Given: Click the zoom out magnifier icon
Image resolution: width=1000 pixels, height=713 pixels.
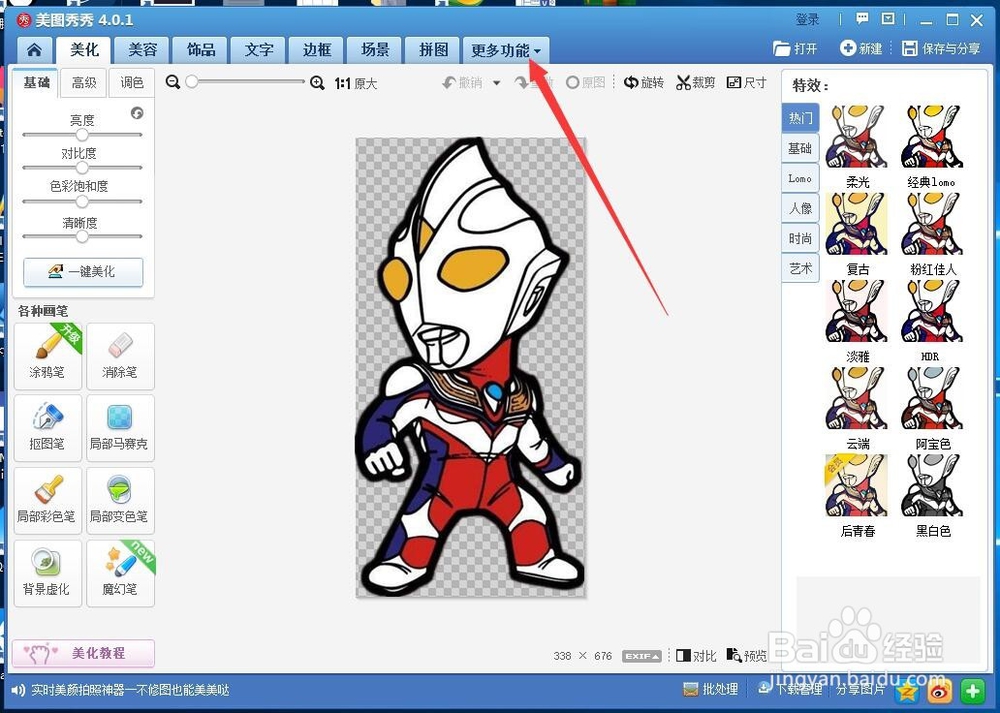Looking at the screenshot, I should (173, 82).
